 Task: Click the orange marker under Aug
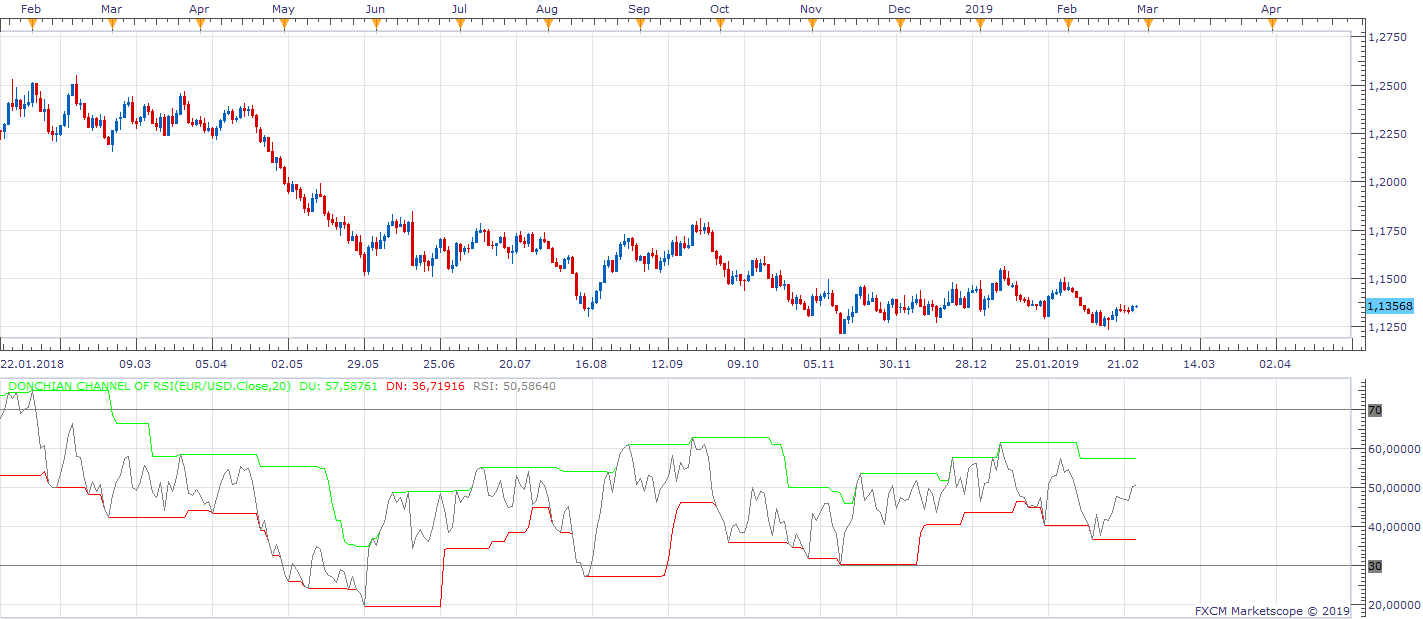(x=548, y=25)
